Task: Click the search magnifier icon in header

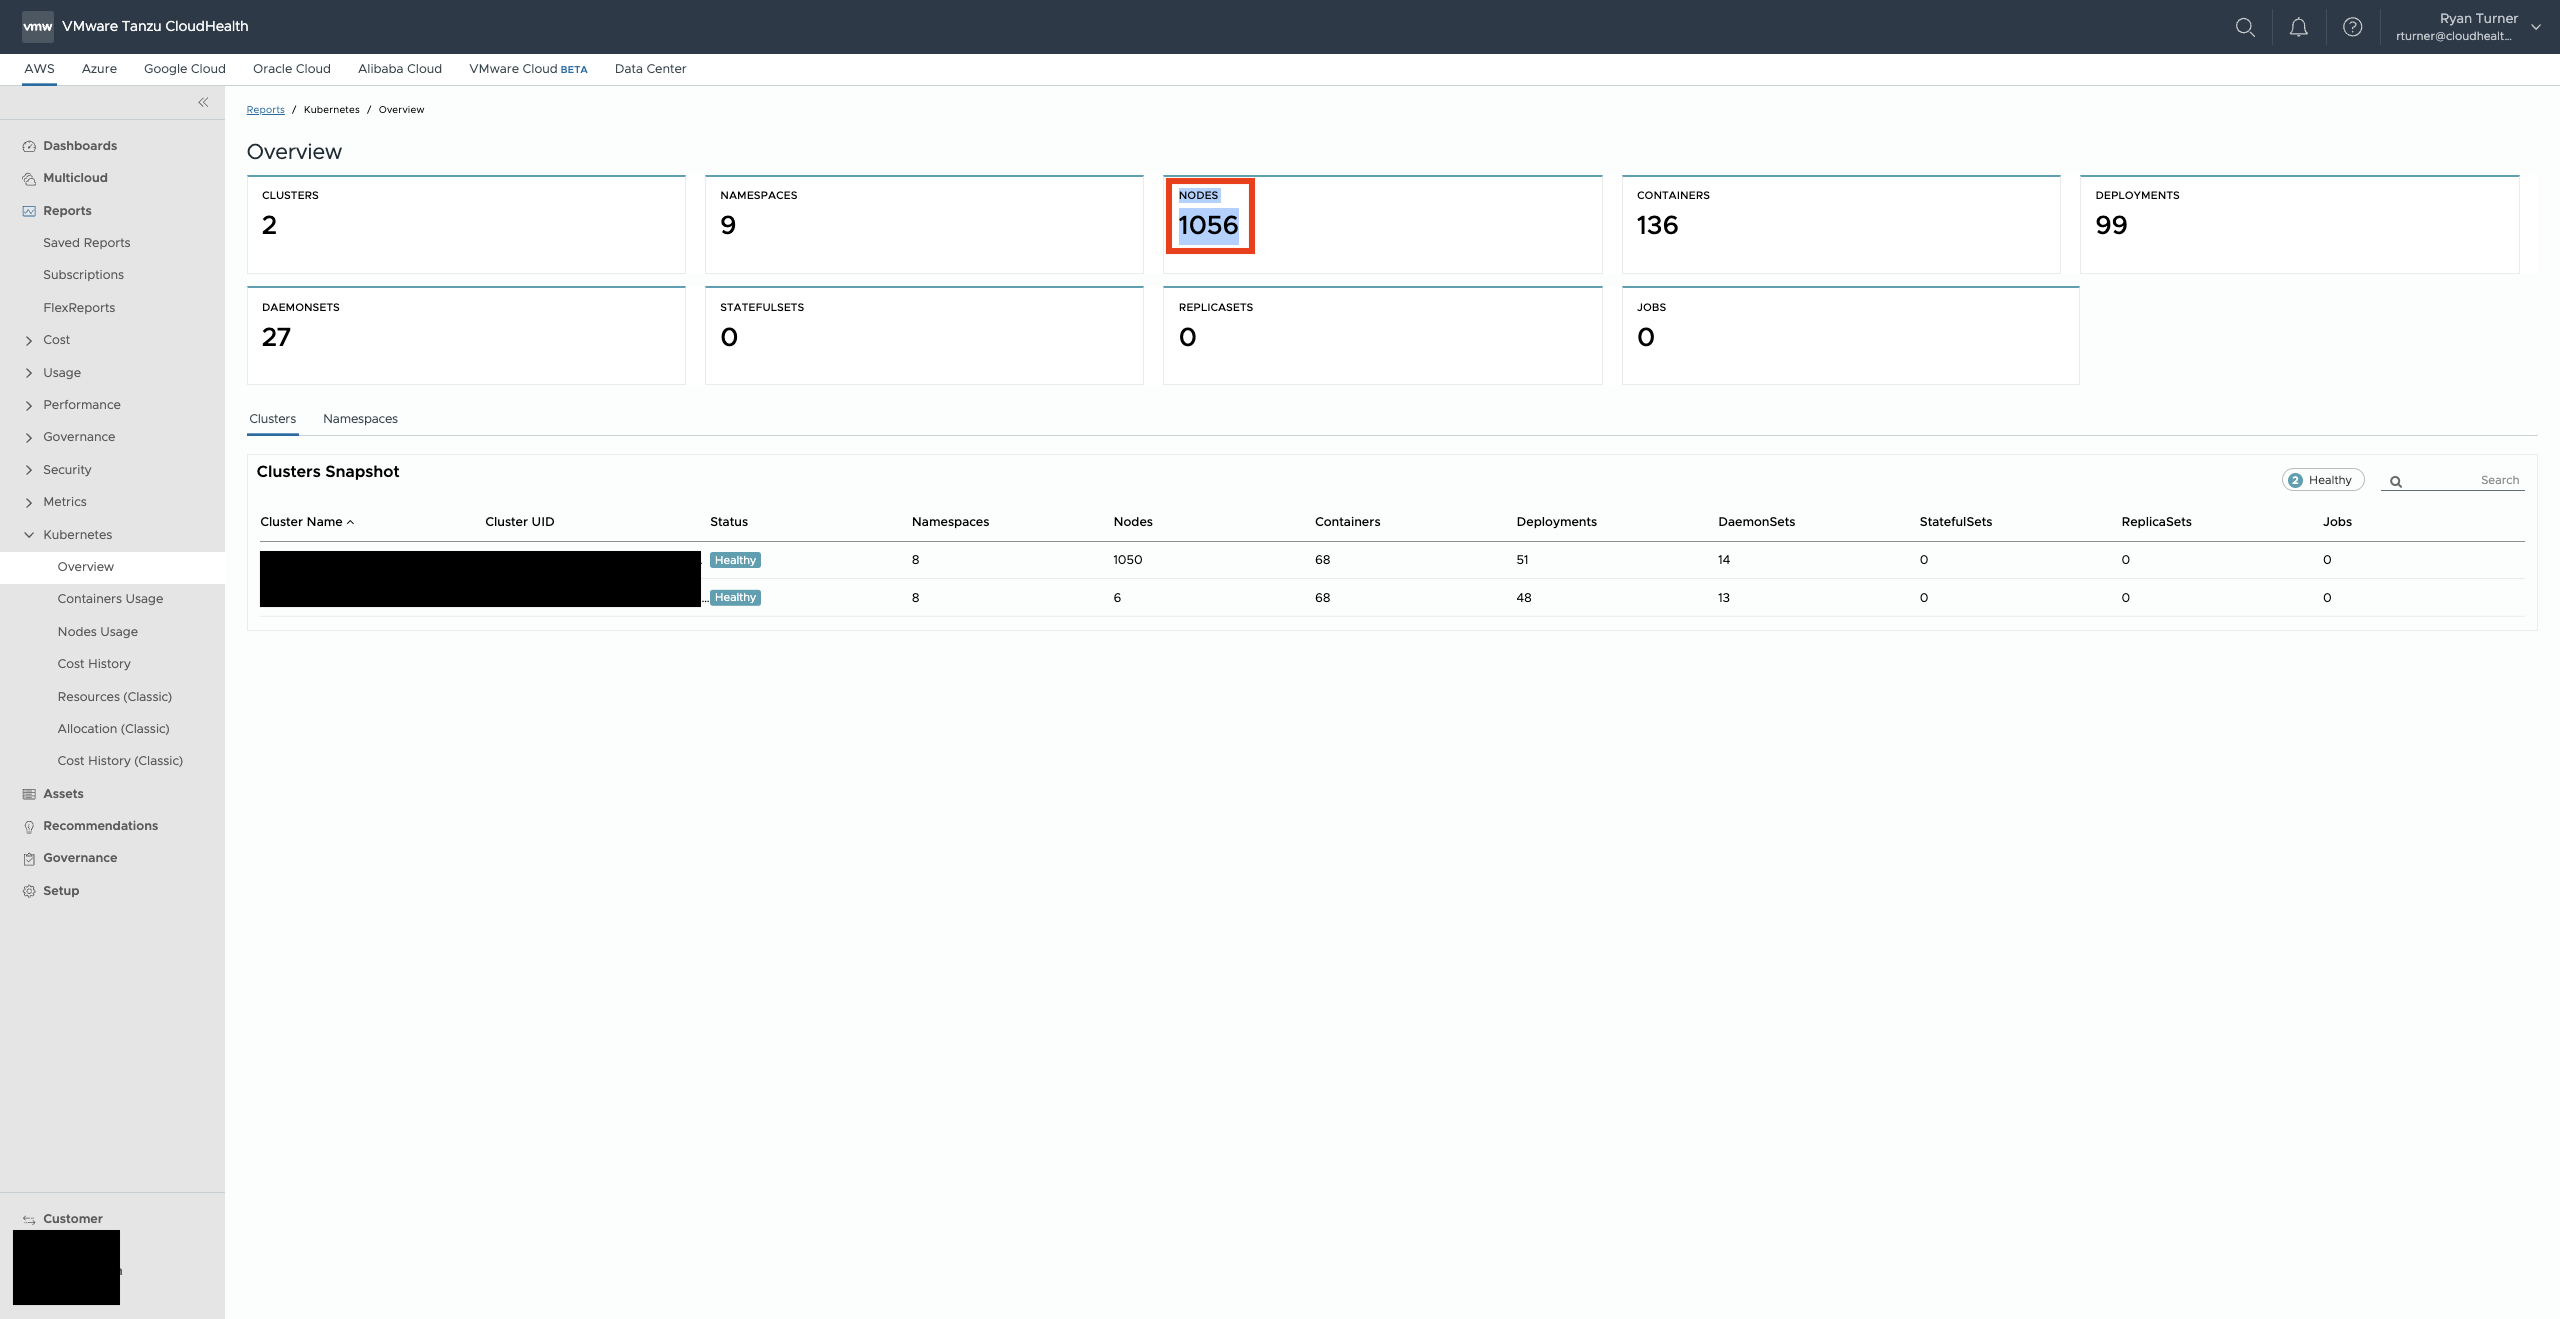Action: [2245, 27]
